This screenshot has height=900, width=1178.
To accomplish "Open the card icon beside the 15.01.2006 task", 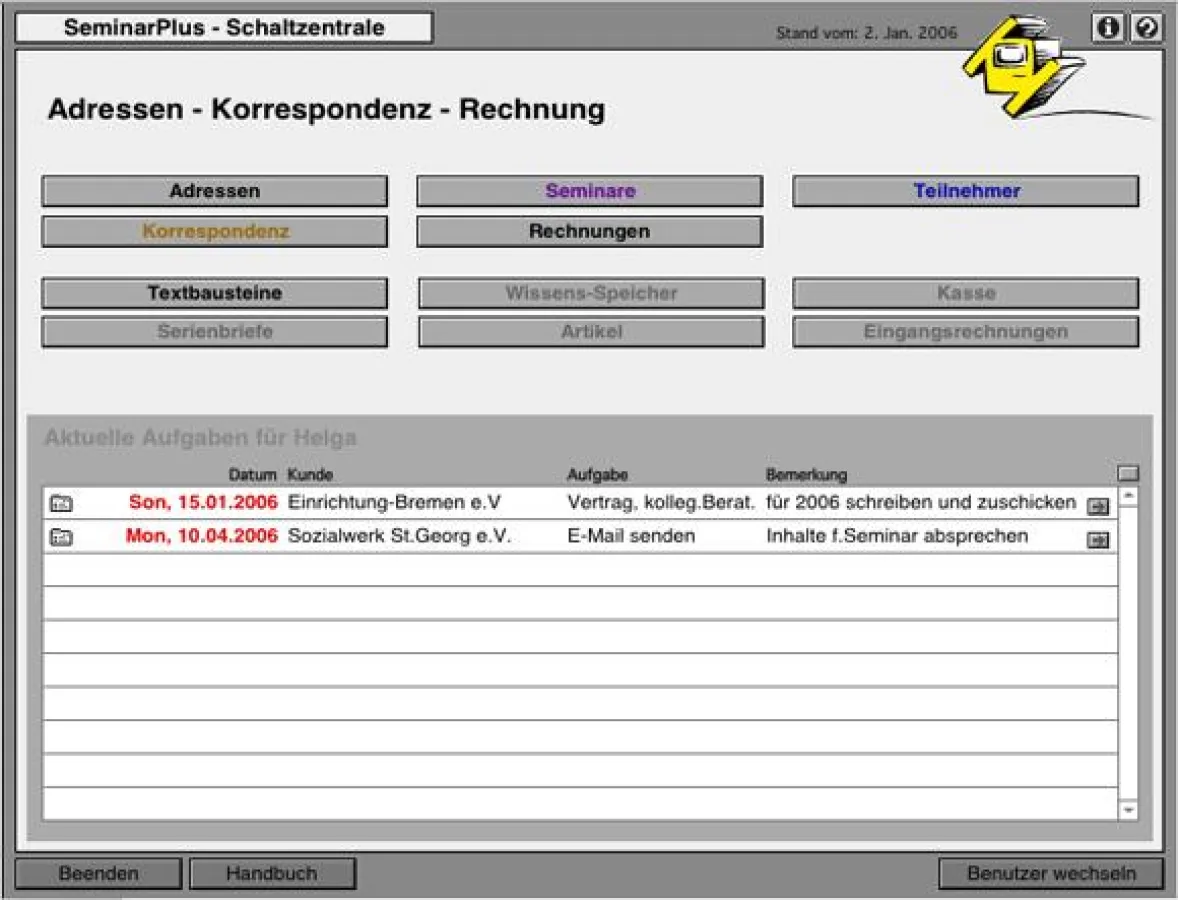I will pos(61,503).
